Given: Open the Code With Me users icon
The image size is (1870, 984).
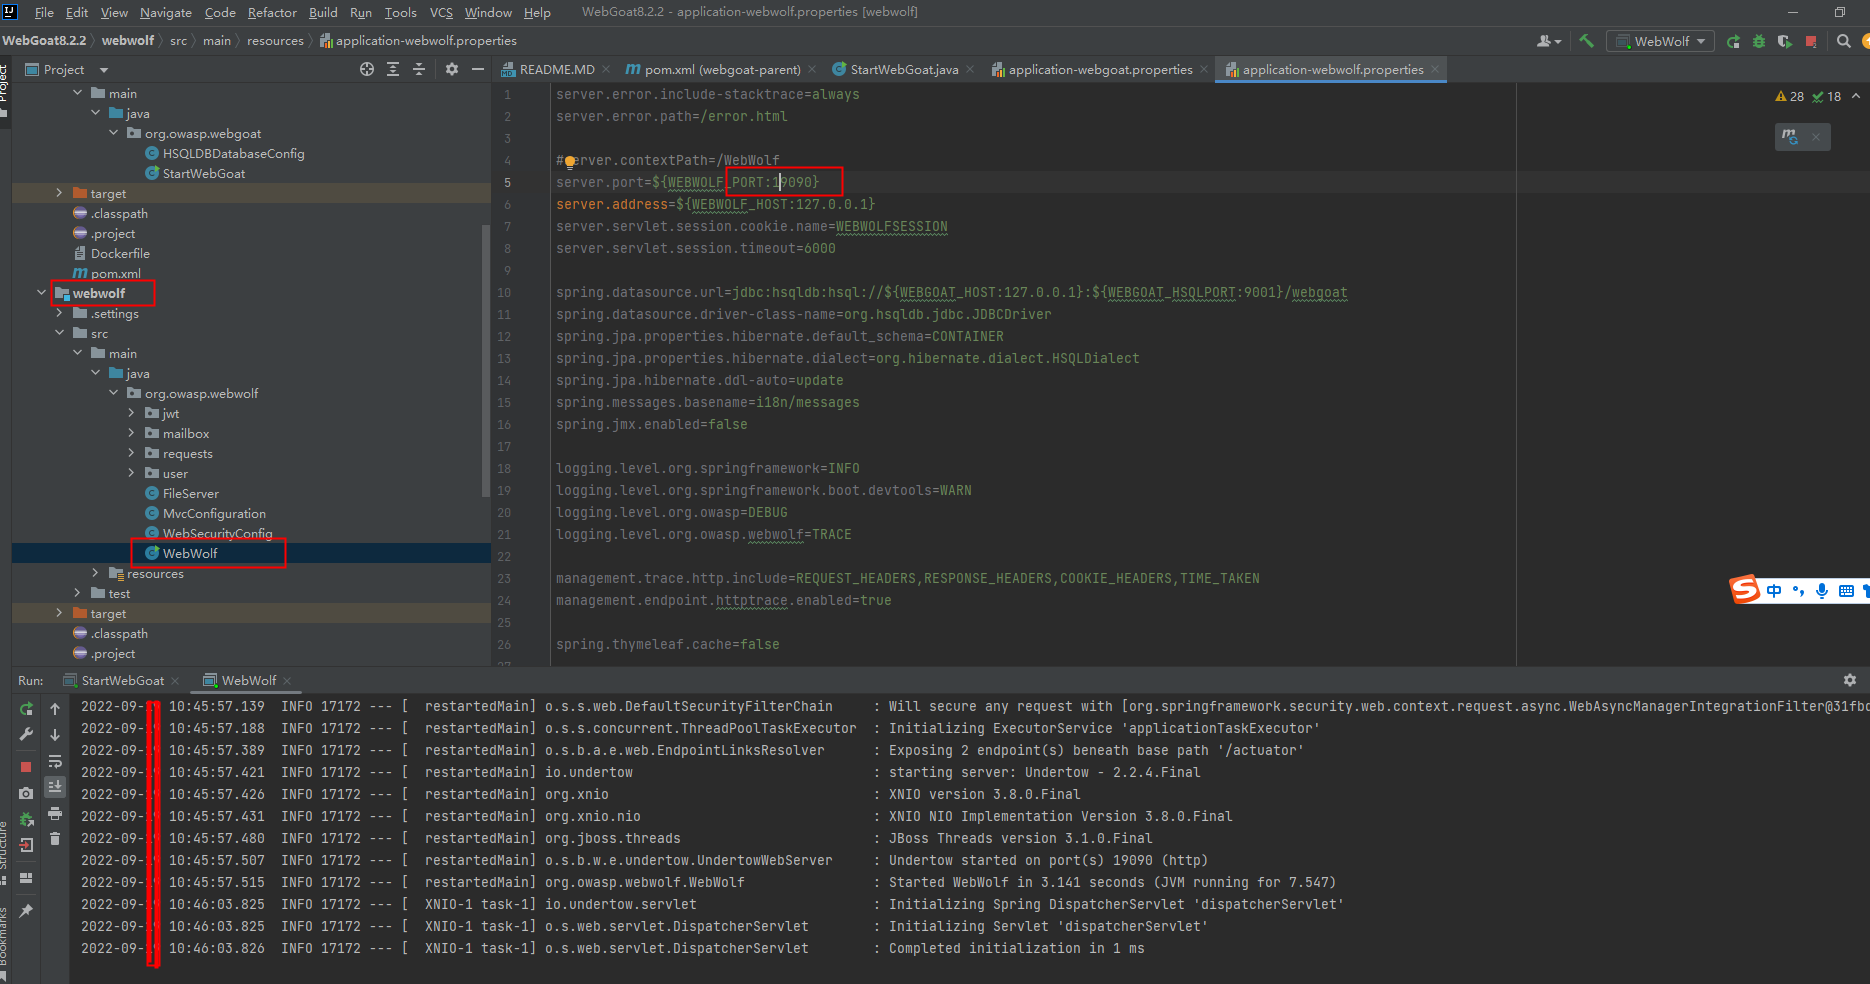Looking at the screenshot, I should pos(1548,41).
